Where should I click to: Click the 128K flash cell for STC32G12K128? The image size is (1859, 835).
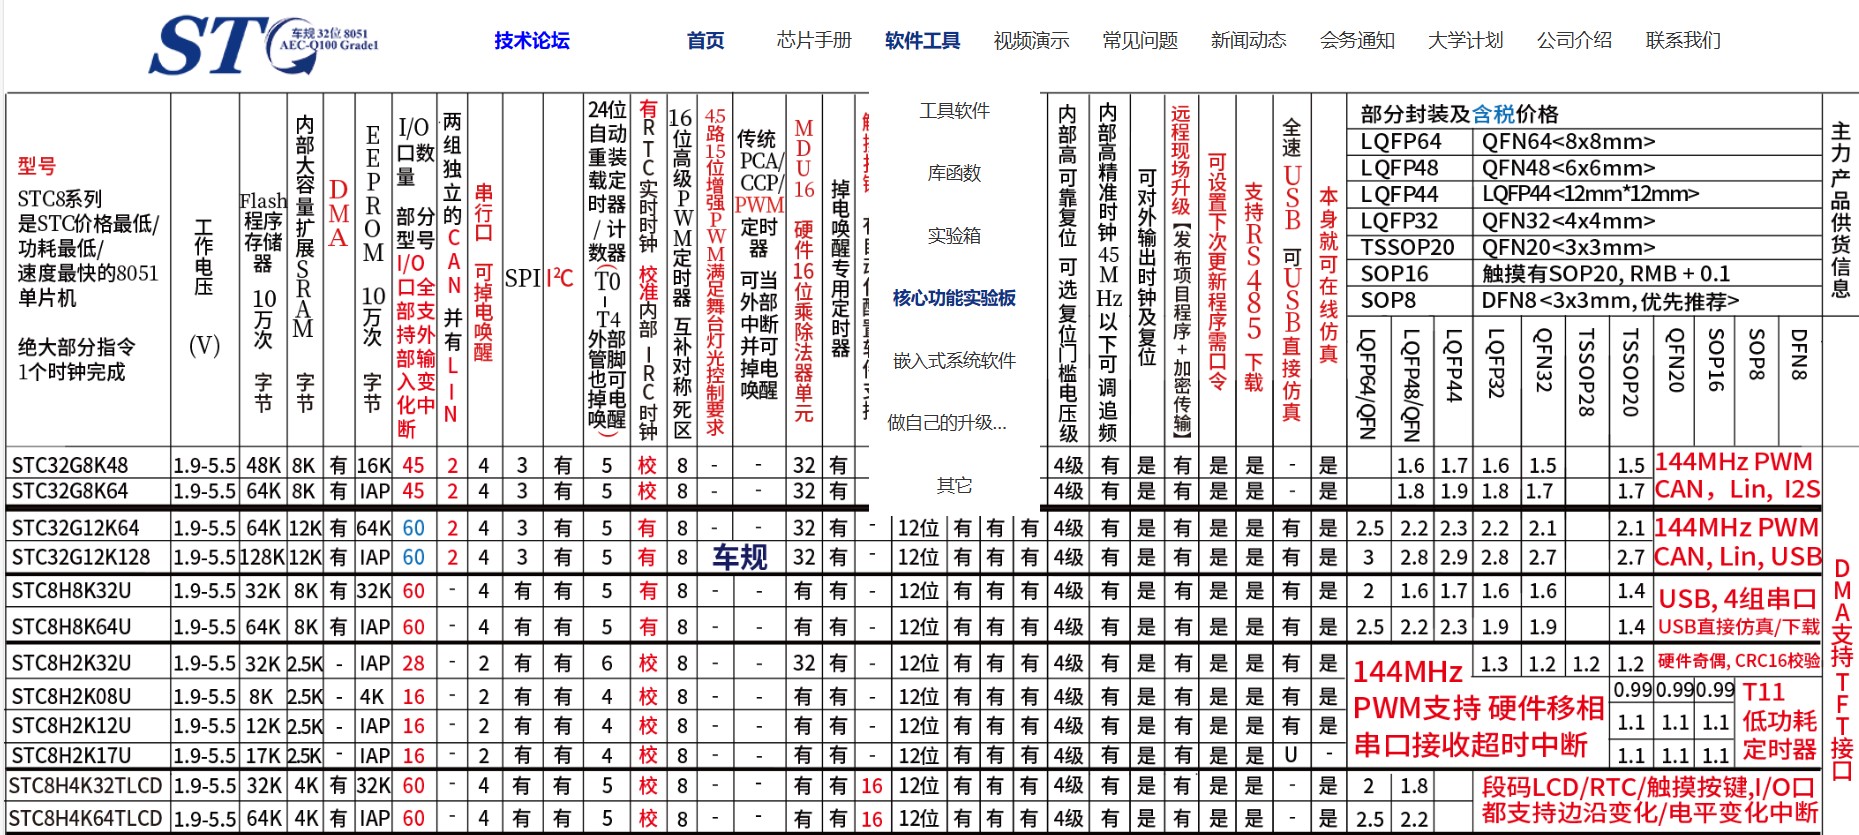tap(263, 557)
